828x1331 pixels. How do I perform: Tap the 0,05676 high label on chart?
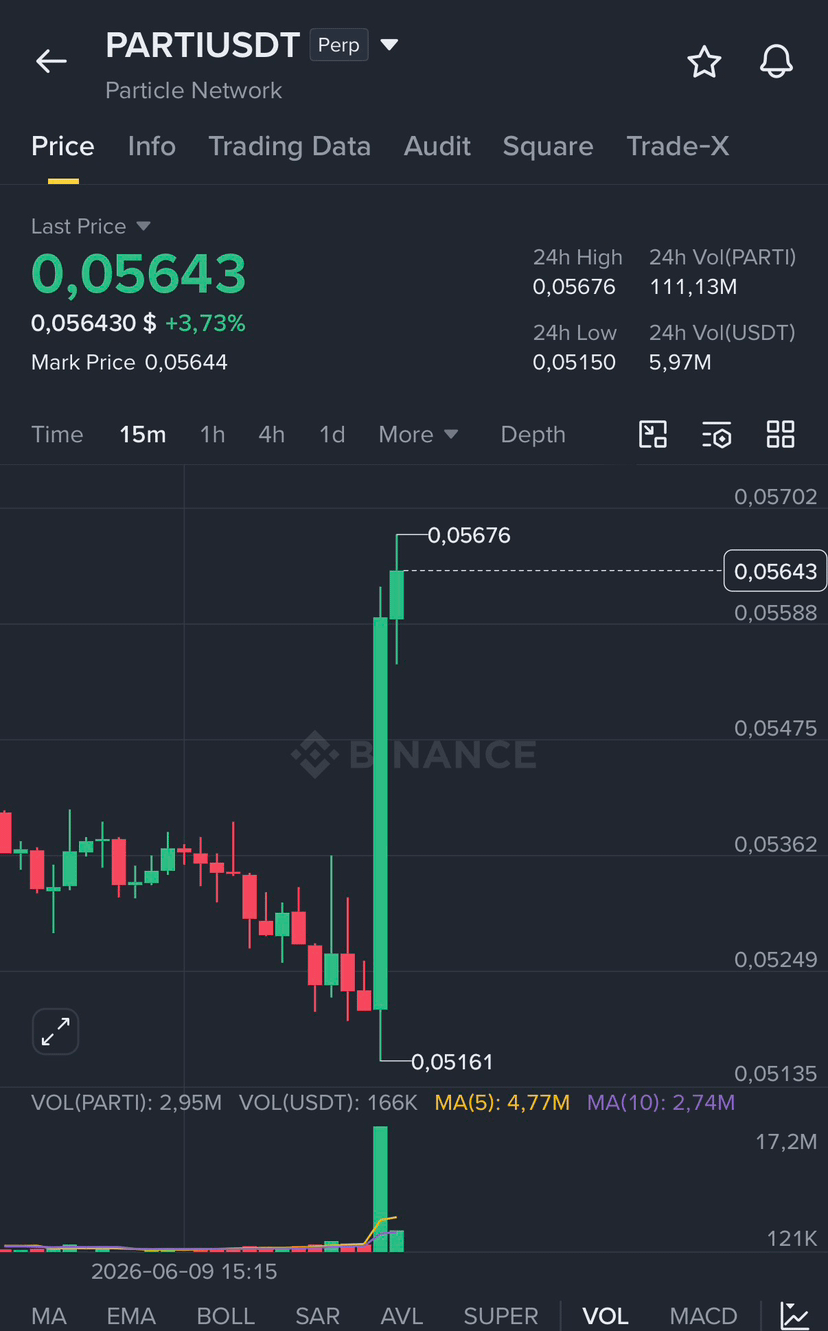pyautogui.click(x=469, y=535)
